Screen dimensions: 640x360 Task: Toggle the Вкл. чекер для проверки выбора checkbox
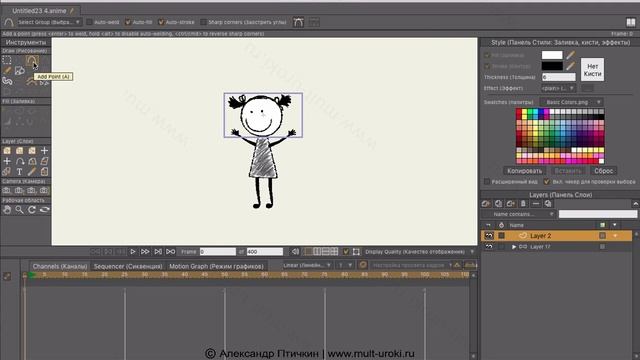[547, 182]
